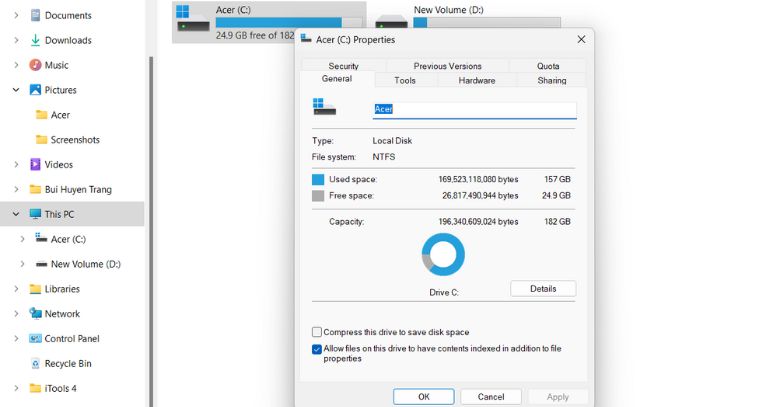Click the New Volume (D:) usage bar
Viewport: 780px width, 407px height.
pos(487,22)
